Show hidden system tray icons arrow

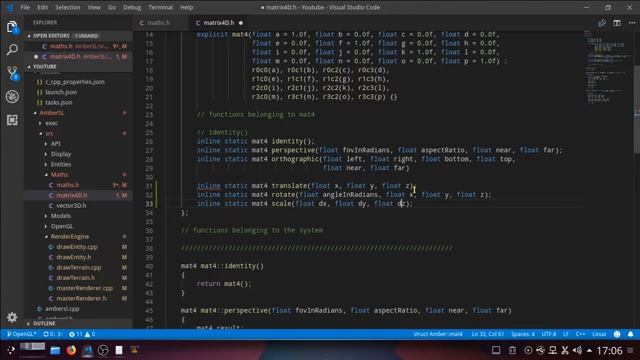click(x=589, y=350)
